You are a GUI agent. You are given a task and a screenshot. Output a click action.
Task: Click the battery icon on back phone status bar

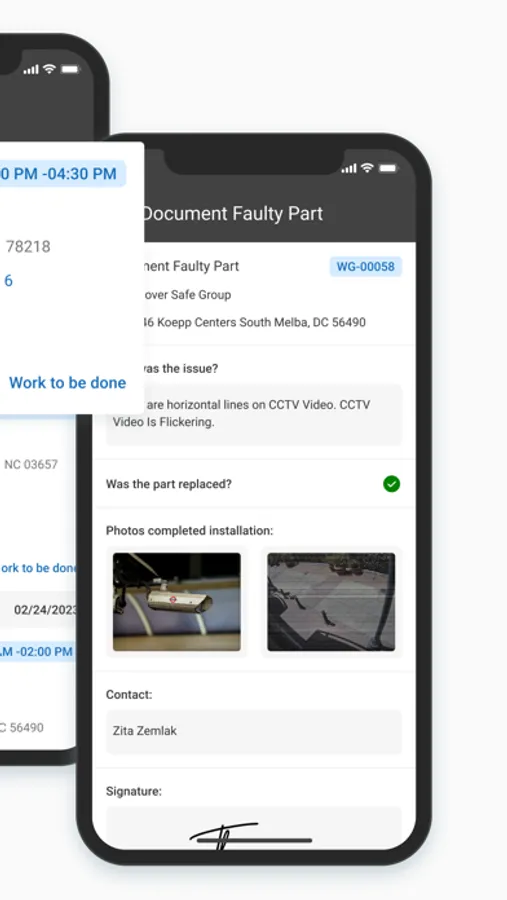(70, 69)
